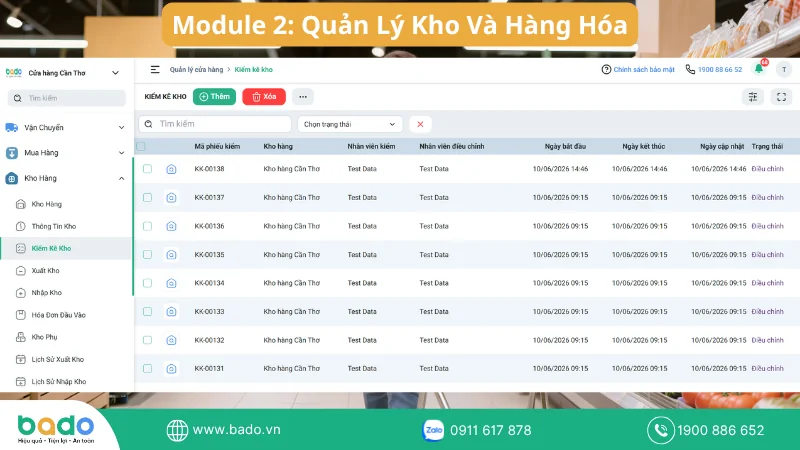Viewport: 800px width, 450px height.
Task: Click hotline 1900 88 66 52 link
Action: [x=720, y=69]
